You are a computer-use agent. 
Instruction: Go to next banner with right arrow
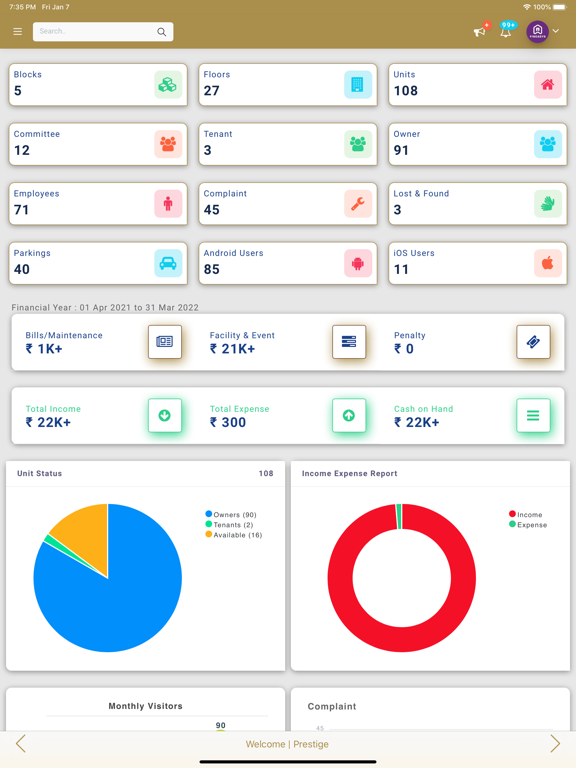[555, 744]
